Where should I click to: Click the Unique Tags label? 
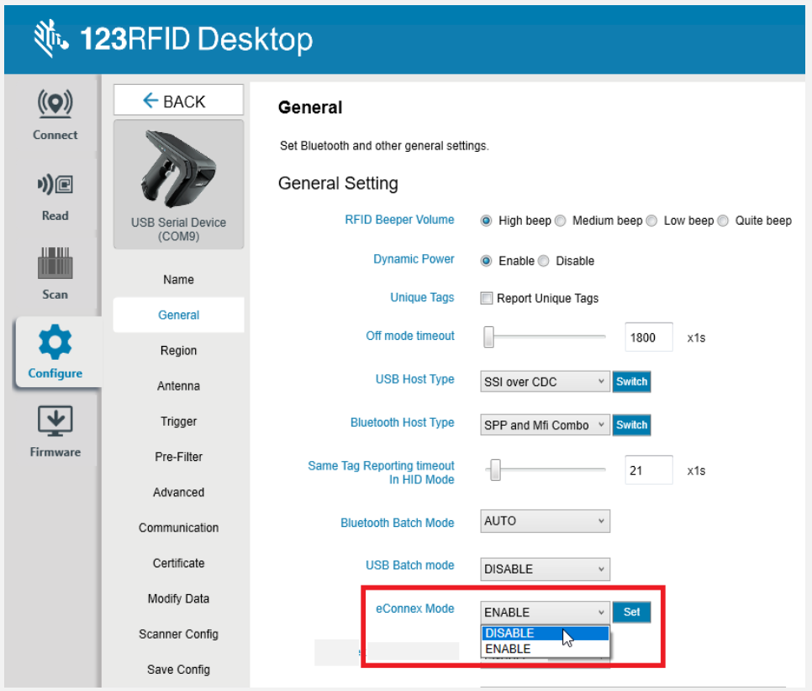pos(422,298)
